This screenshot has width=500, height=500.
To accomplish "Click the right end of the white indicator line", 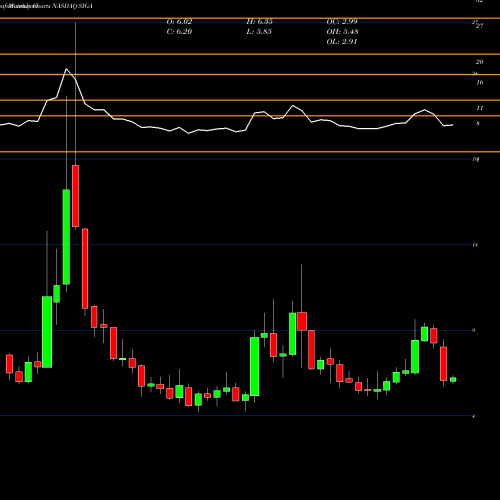I will pyautogui.click(x=452, y=125).
